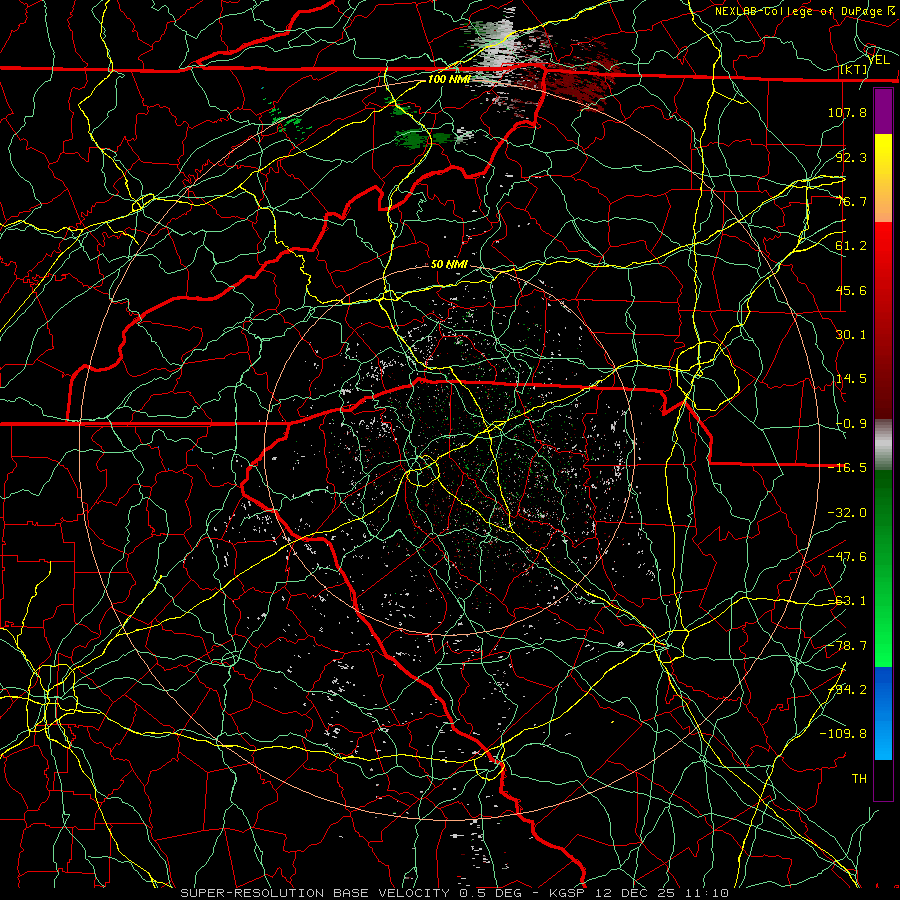This screenshot has height=900, width=900.
Task: Select the 45.6 legend value
Action: [x=851, y=290]
